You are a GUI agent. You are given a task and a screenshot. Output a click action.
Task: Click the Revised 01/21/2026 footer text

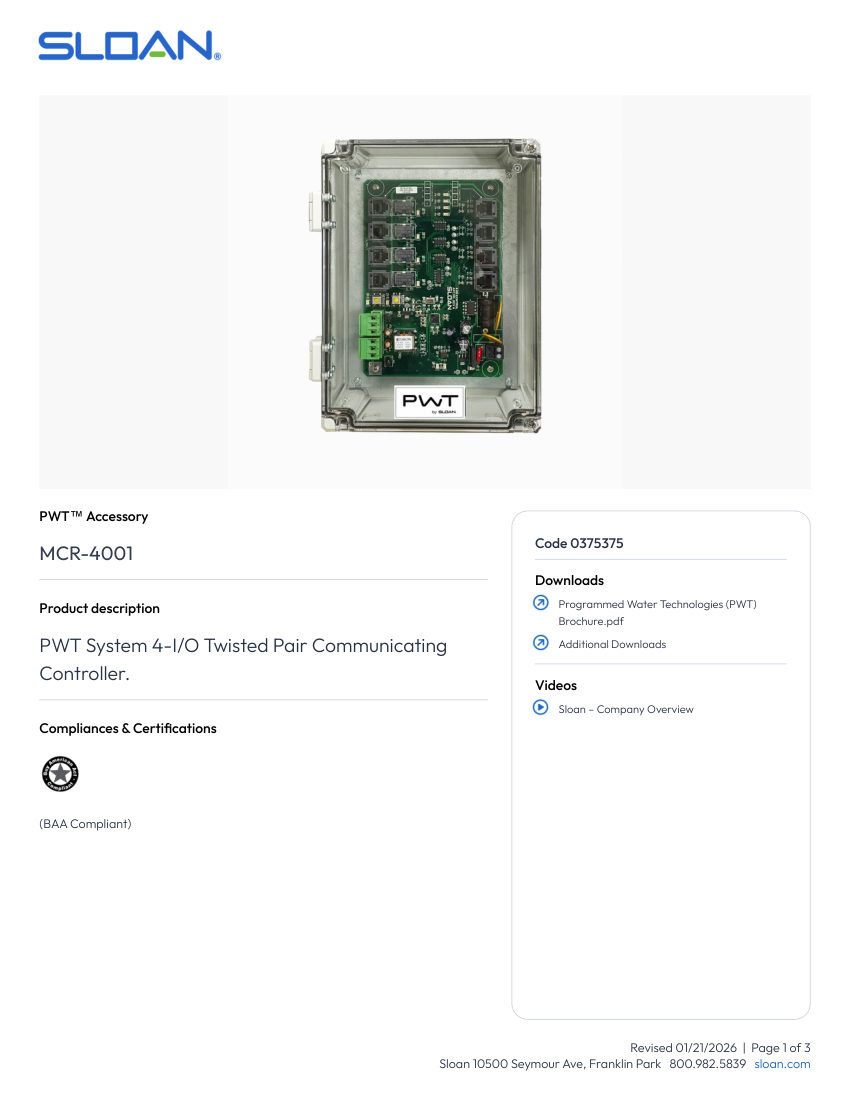(x=683, y=1047)
